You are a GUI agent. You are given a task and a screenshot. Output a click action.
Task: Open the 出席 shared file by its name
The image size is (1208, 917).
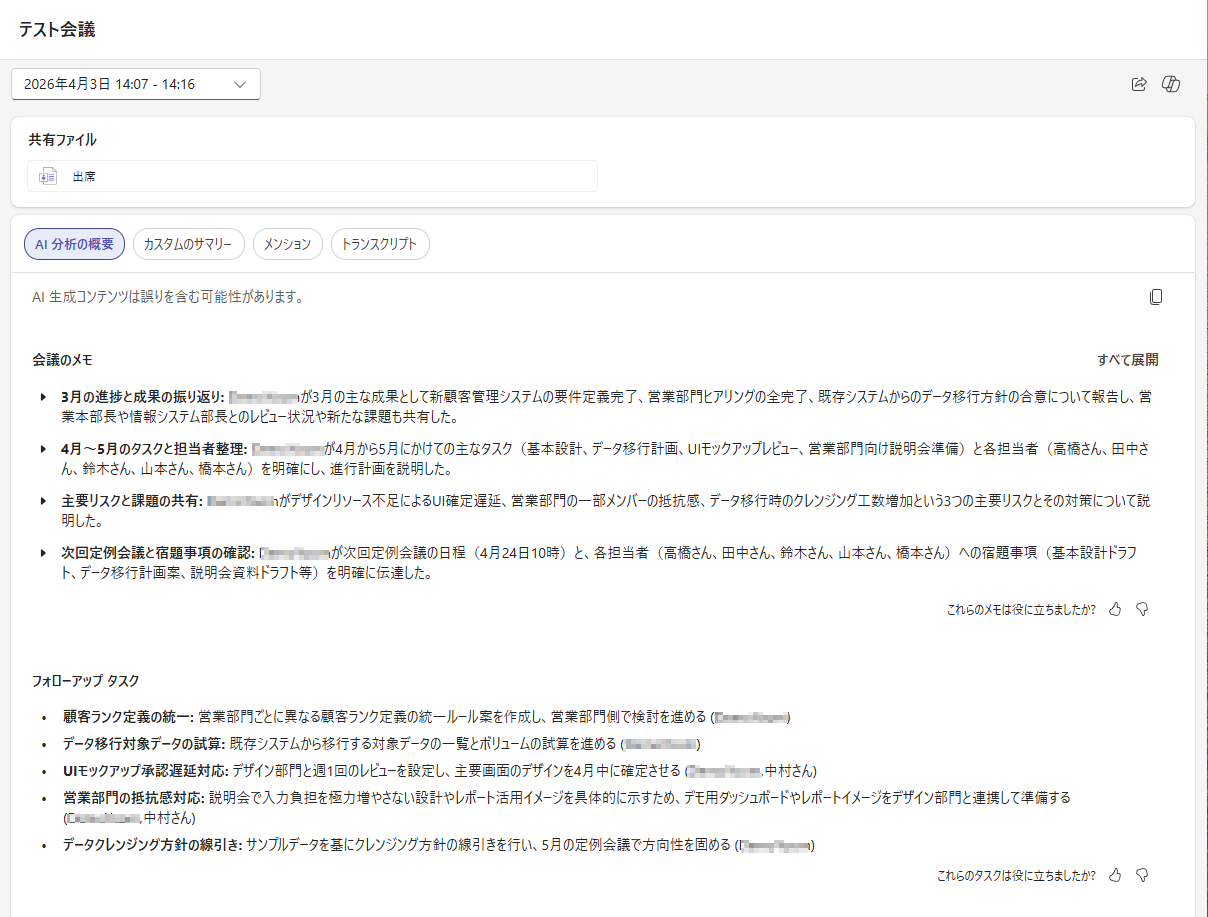[84, 176]
